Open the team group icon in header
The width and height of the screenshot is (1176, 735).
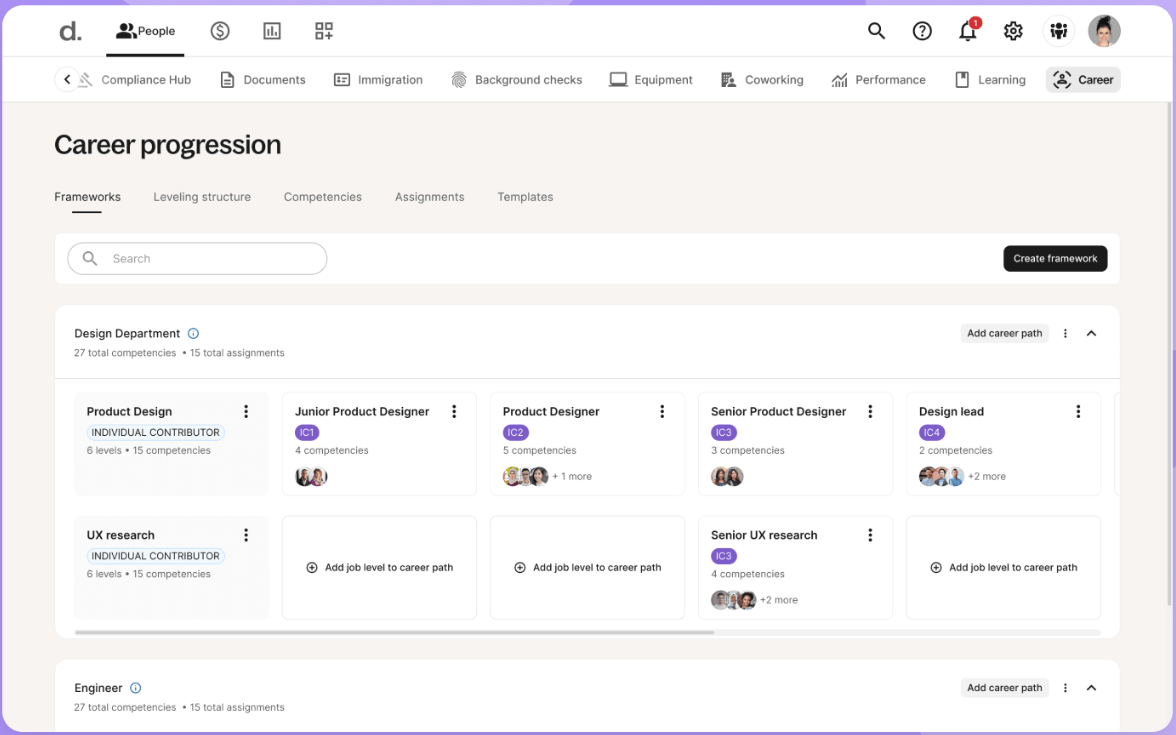(x=1059, y=31)
